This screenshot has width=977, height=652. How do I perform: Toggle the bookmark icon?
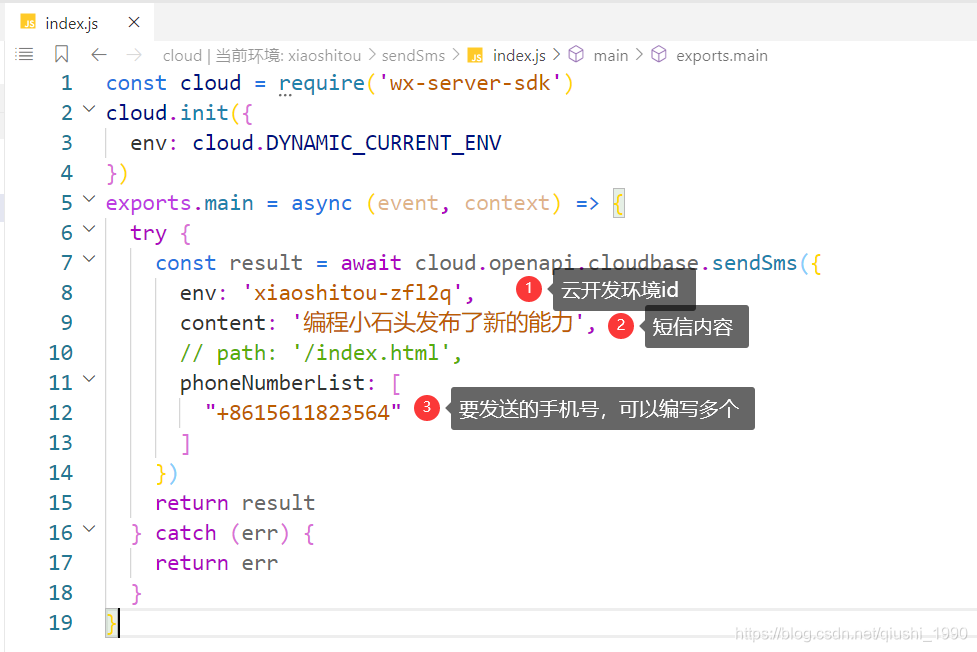(62, 54)
